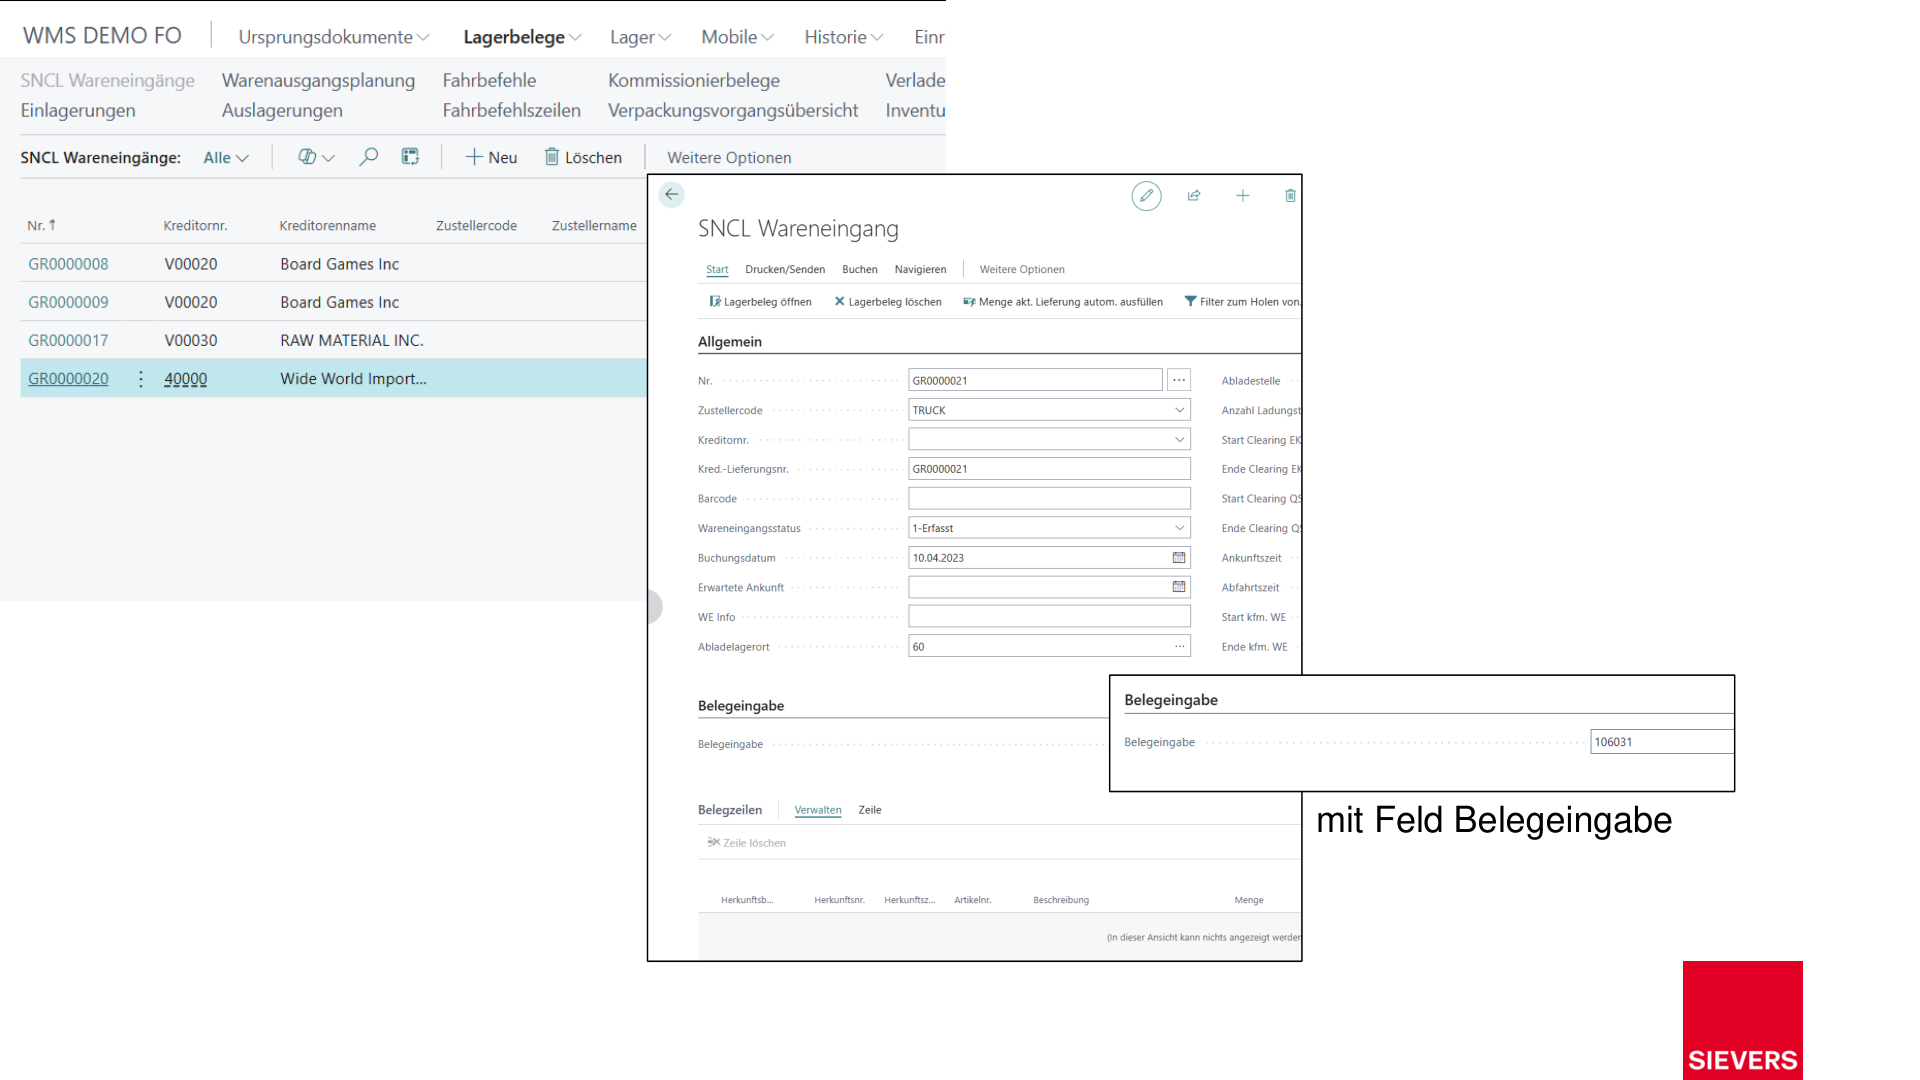Click Weitere Optionen on the card ribbon
The width and height of the screenshot is (1920, 1080).
pos(1022,269)
